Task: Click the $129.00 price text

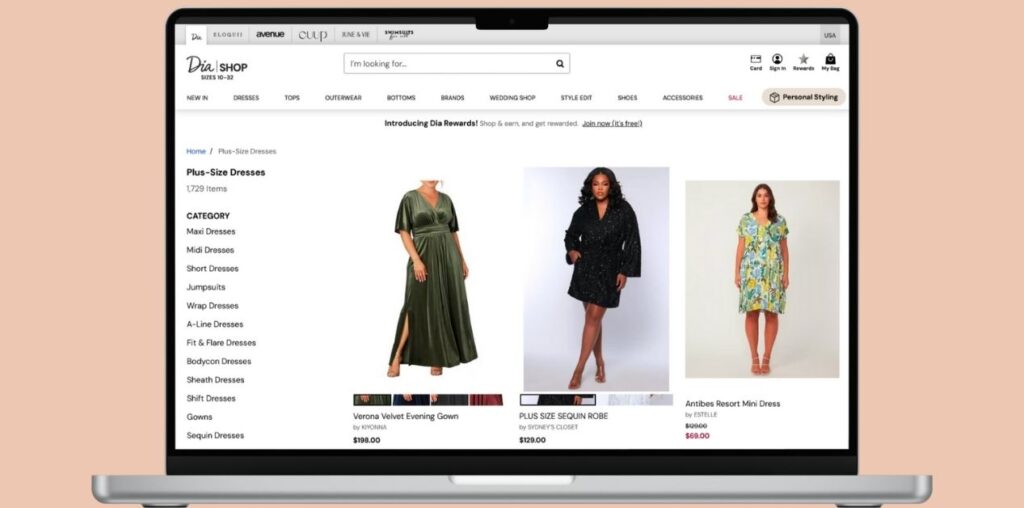Action: [532, 441]
